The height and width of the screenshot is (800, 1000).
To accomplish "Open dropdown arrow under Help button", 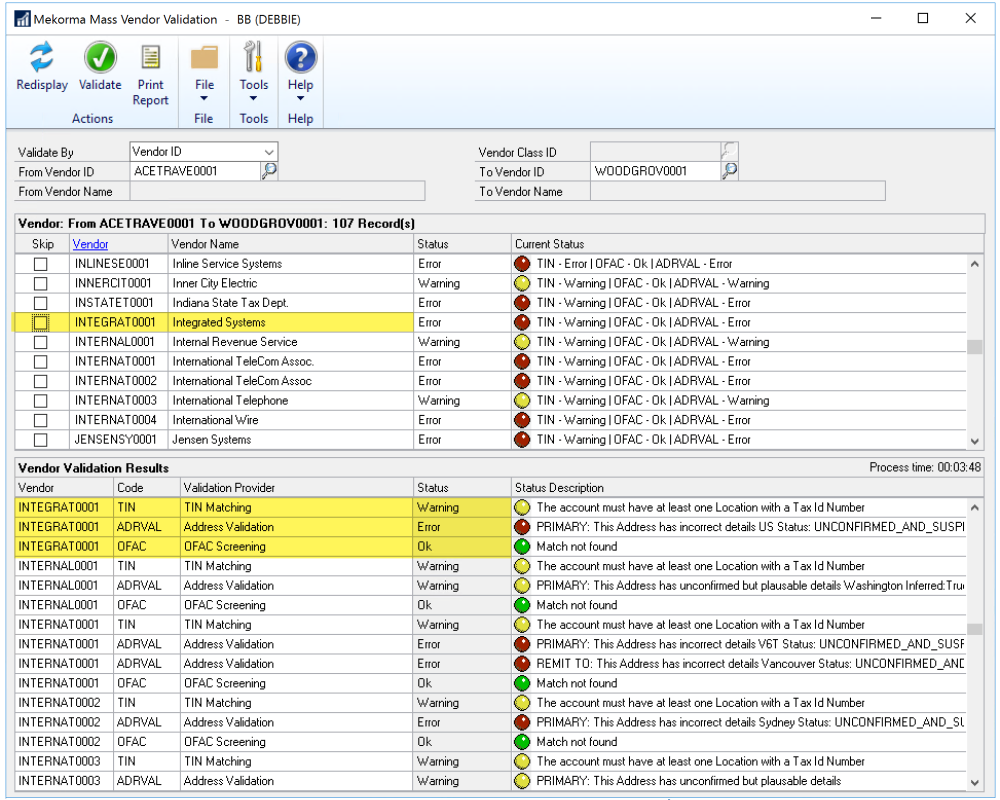I will (x=300, y=99).
